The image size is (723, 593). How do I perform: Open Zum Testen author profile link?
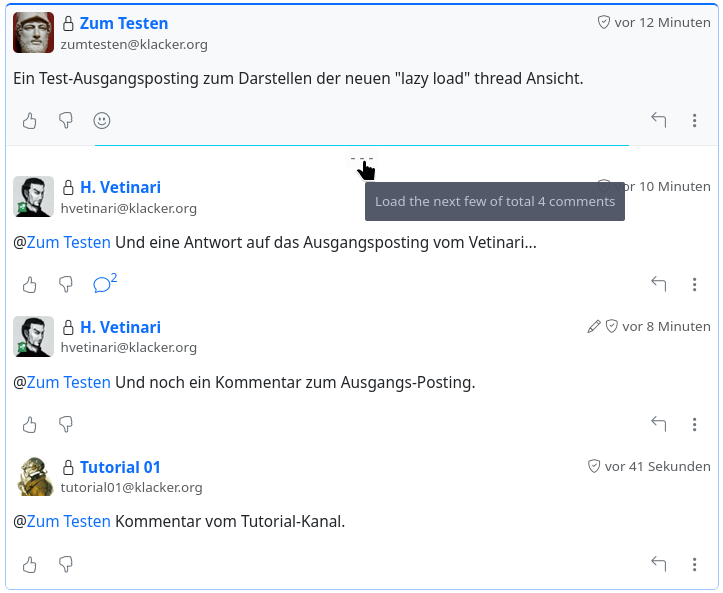[x=124, y=23]
